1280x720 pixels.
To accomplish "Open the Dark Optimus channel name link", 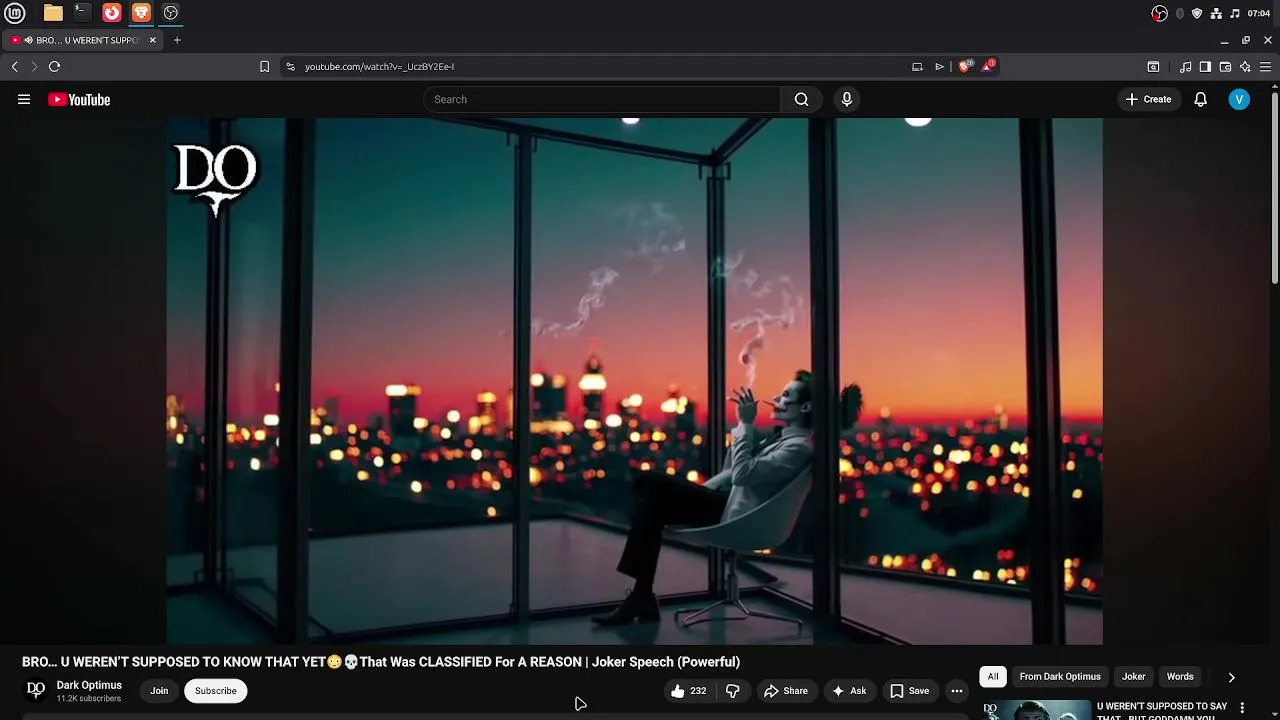I will [89, 685].
